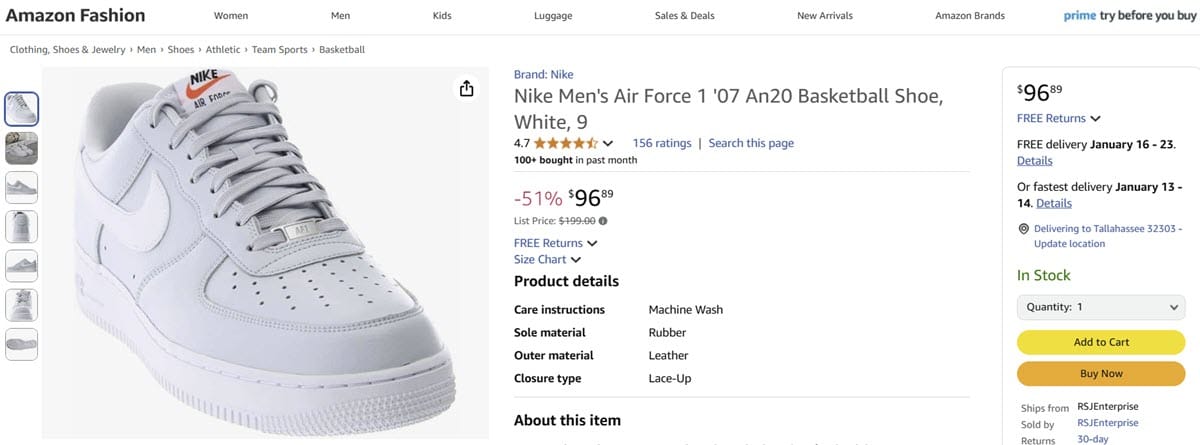The image size is (1200, 445).
Task: Click the share icon above product image
Action: click(x=466, y=89)
